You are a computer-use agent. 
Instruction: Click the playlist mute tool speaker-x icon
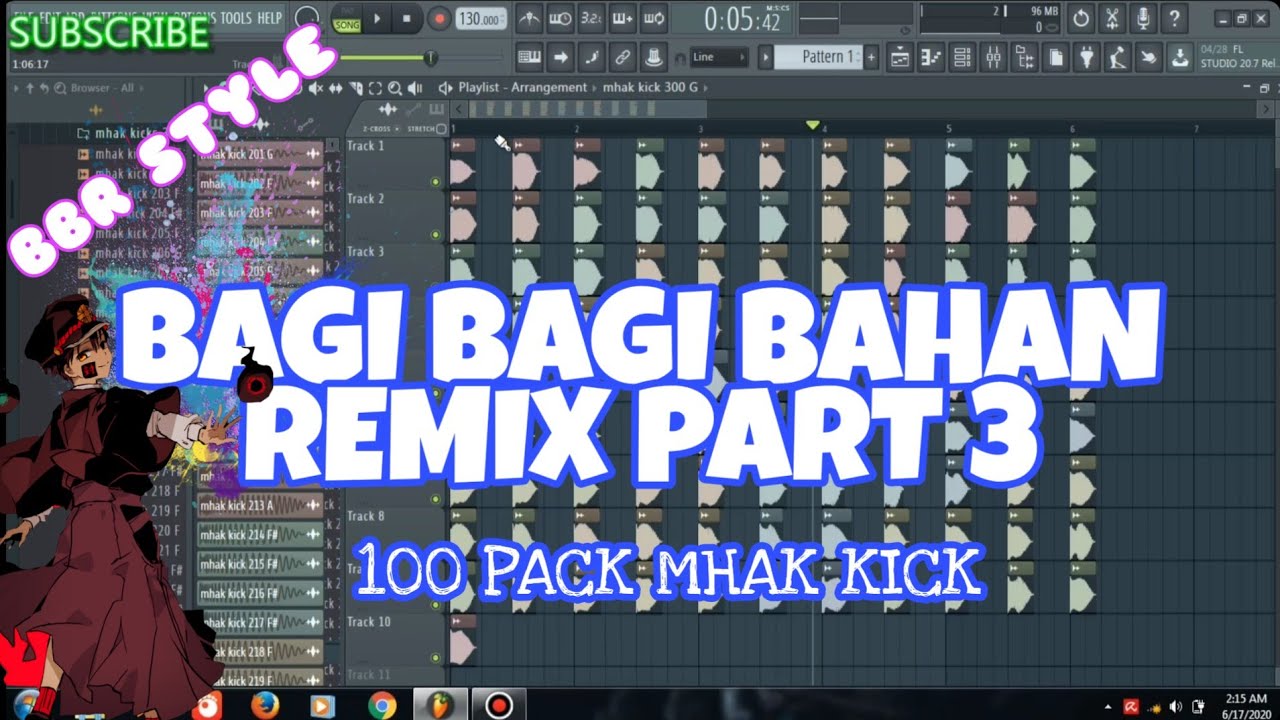(x=318, y=88)
